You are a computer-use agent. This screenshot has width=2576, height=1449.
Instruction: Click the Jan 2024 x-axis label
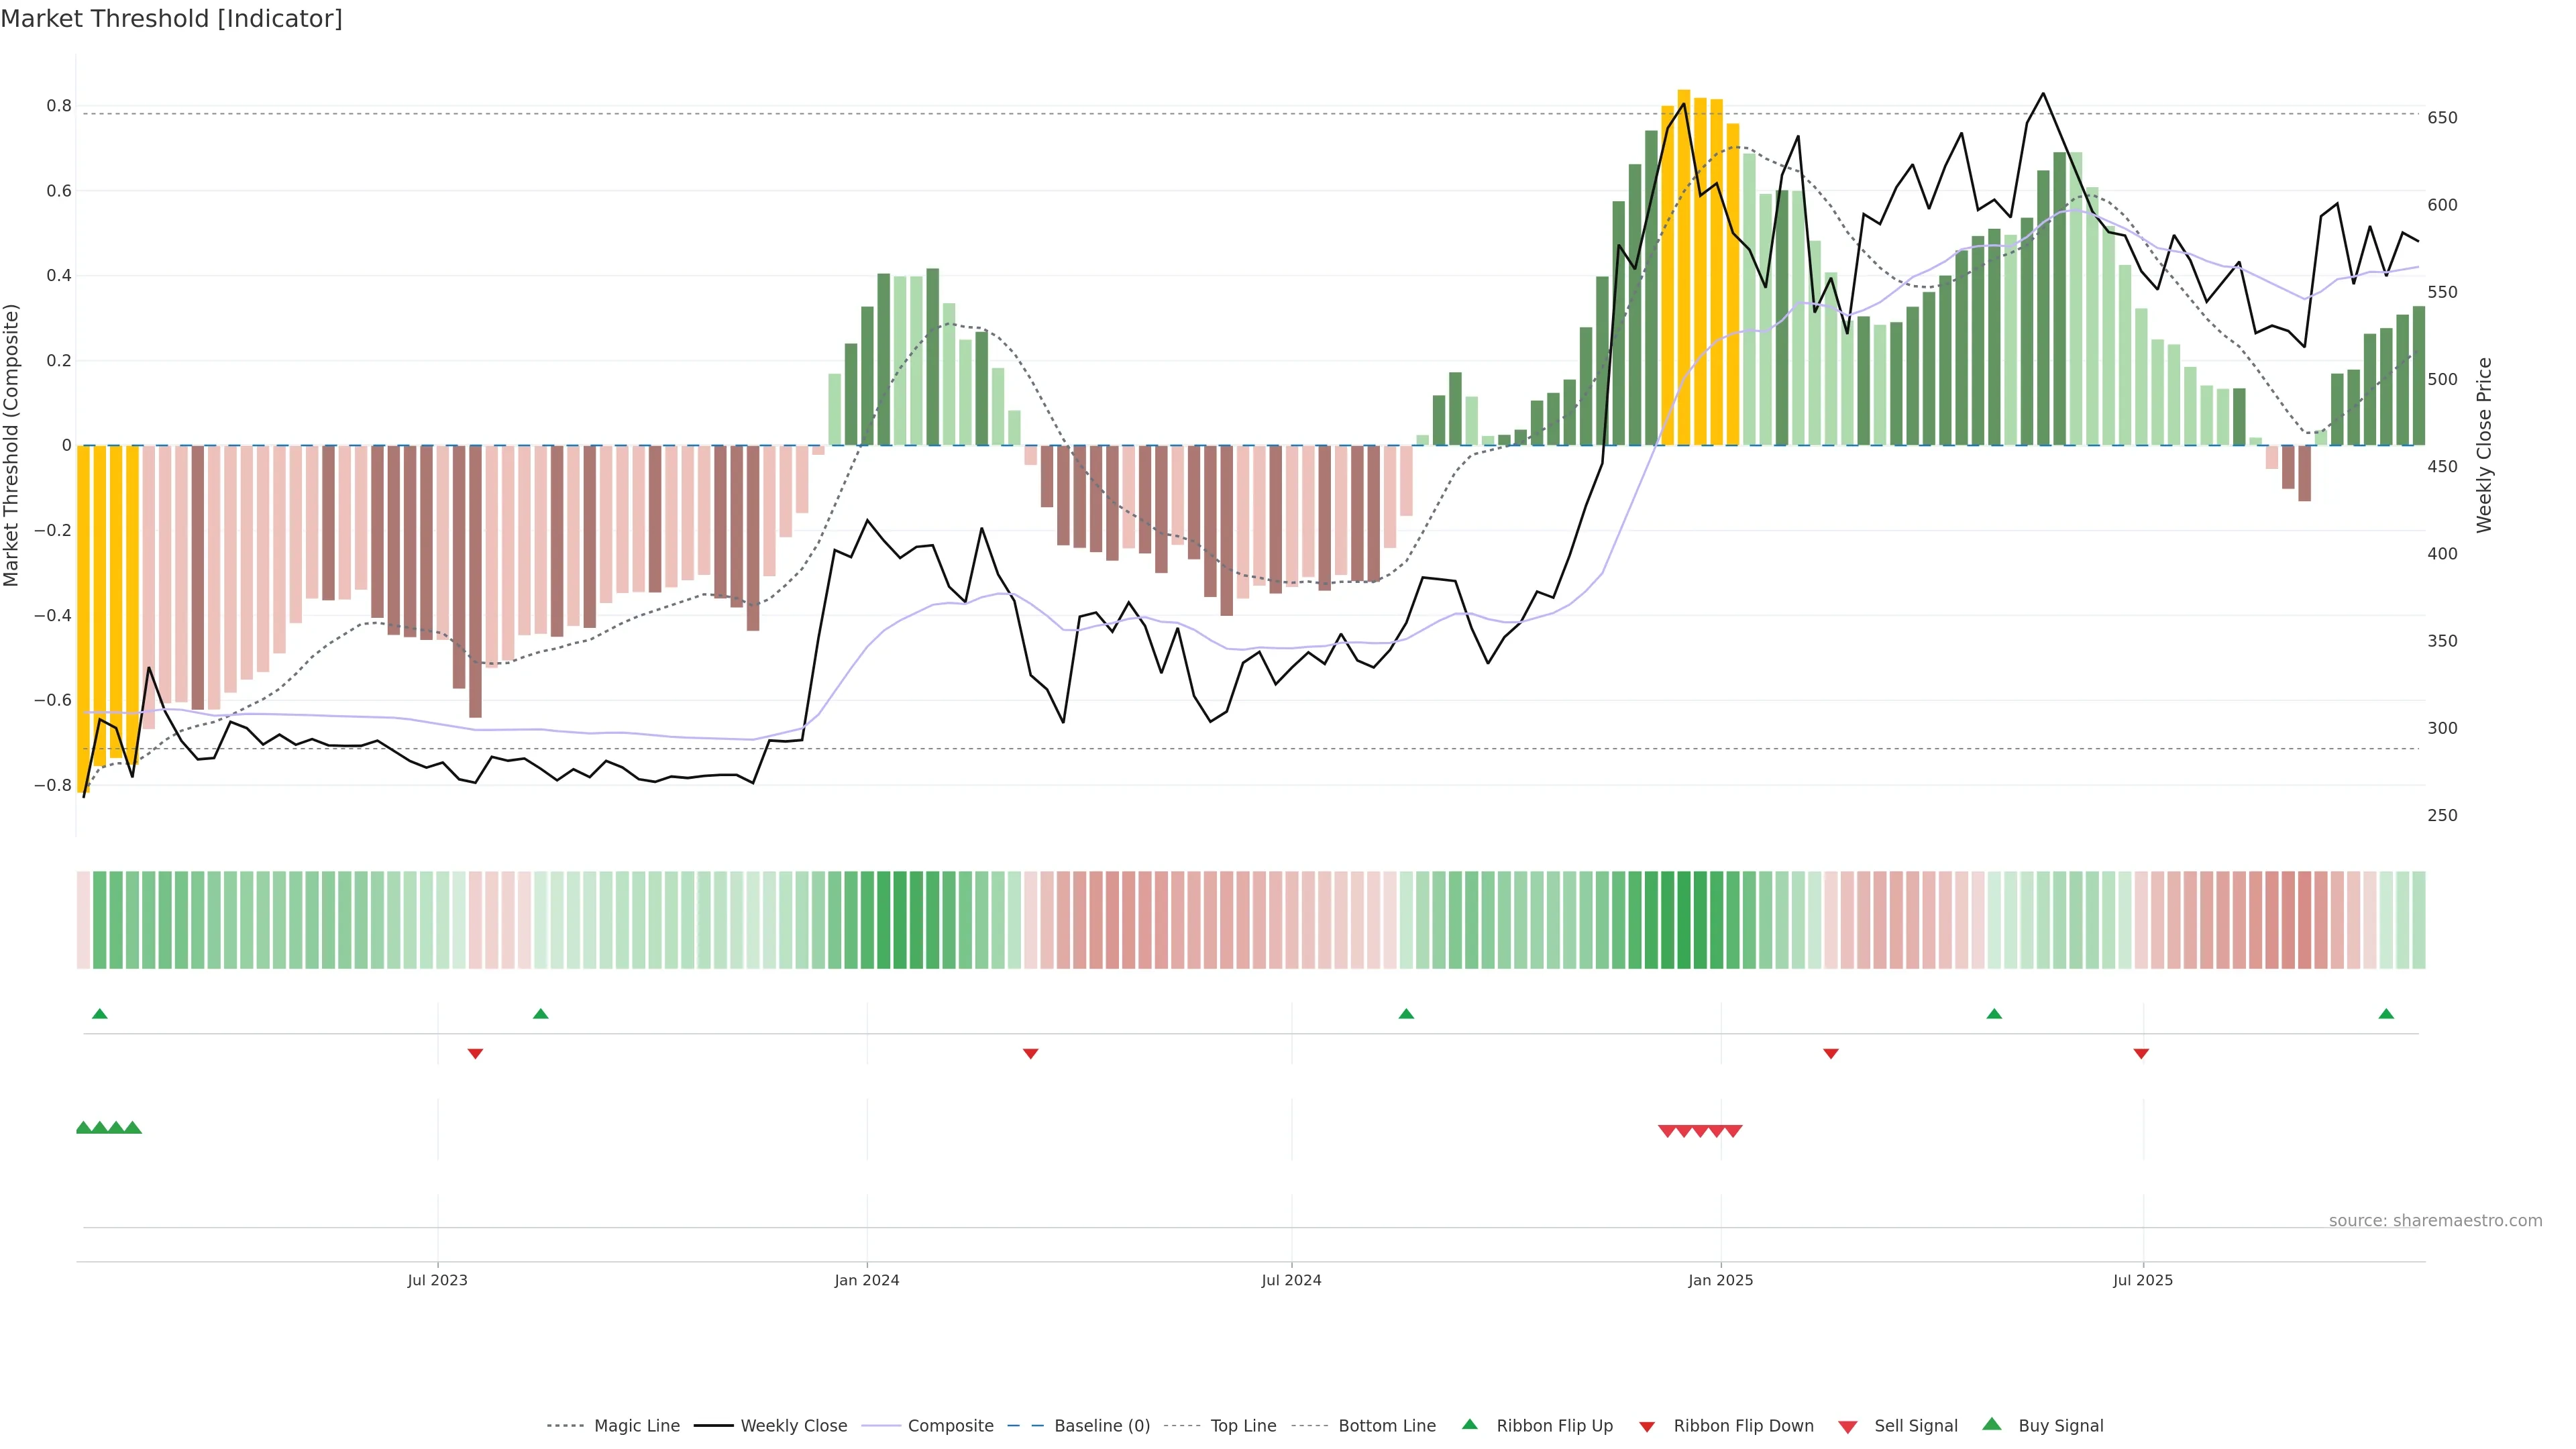pos(867,1280)
